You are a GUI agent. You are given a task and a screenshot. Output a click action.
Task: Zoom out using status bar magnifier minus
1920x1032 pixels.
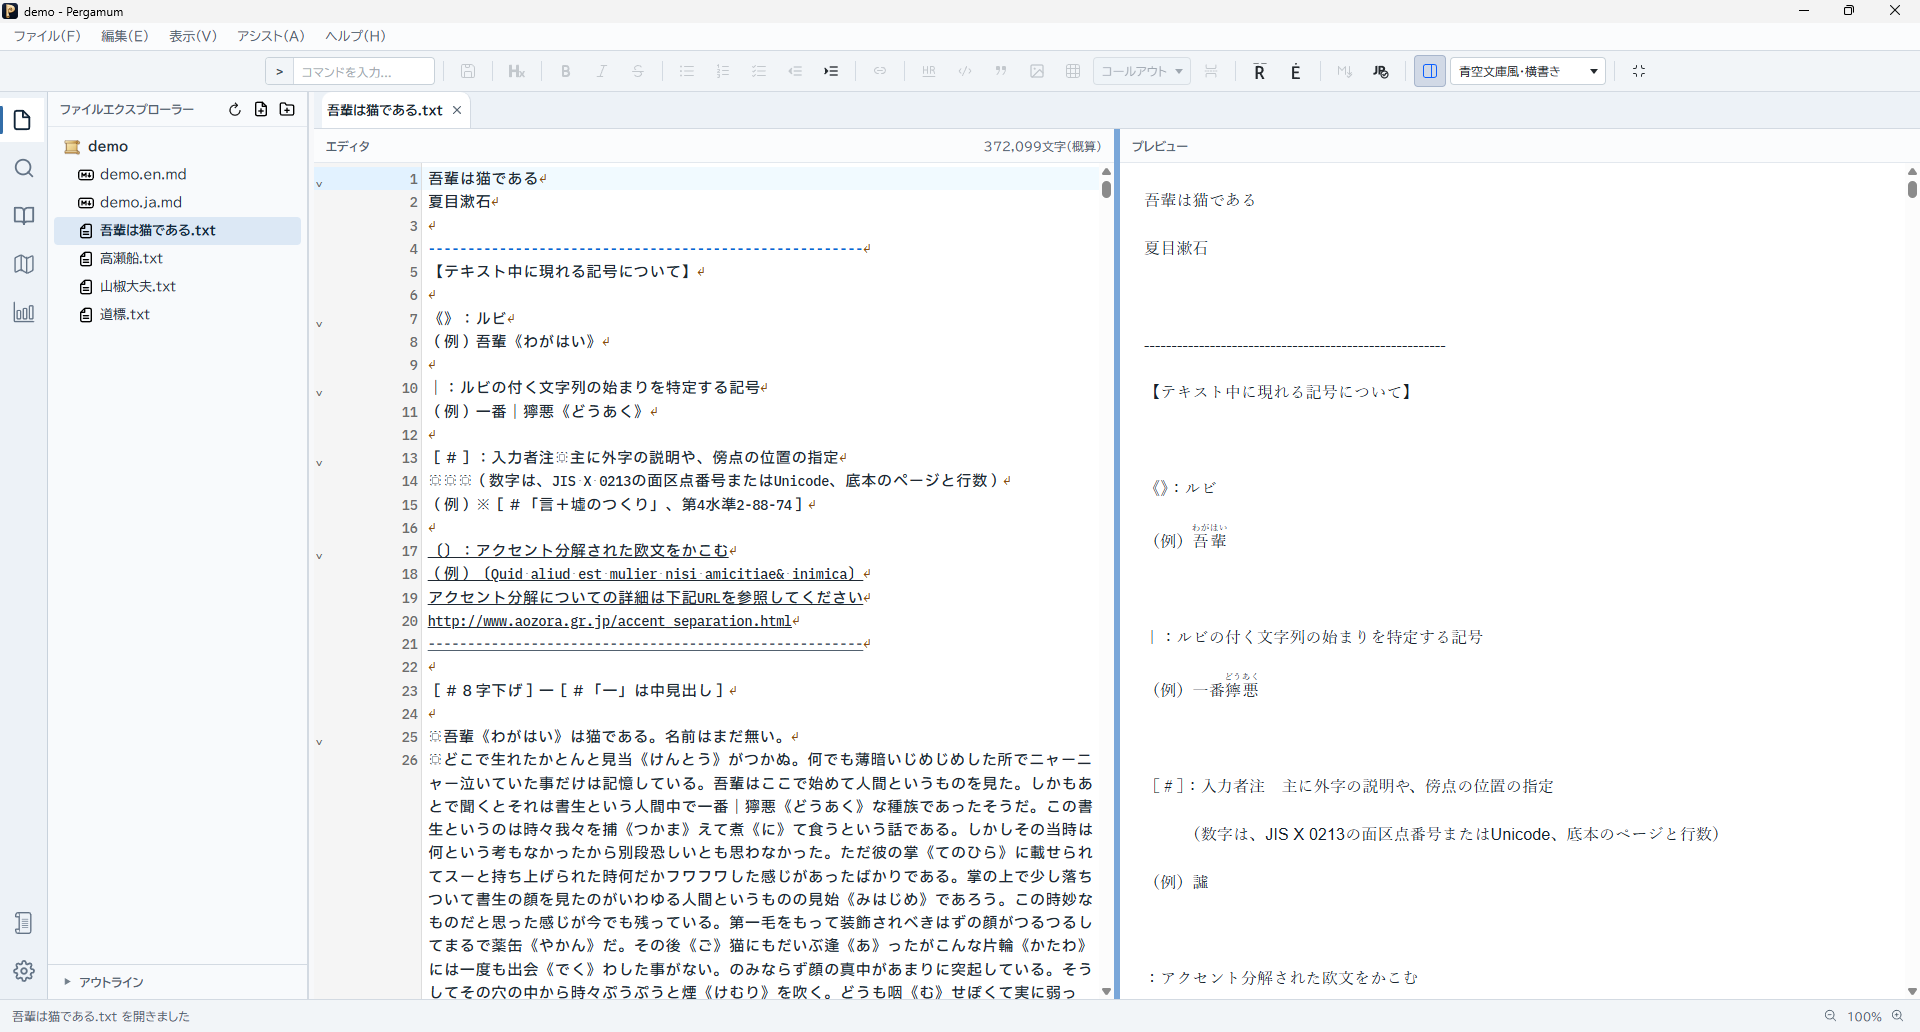pos(1830,1016)
